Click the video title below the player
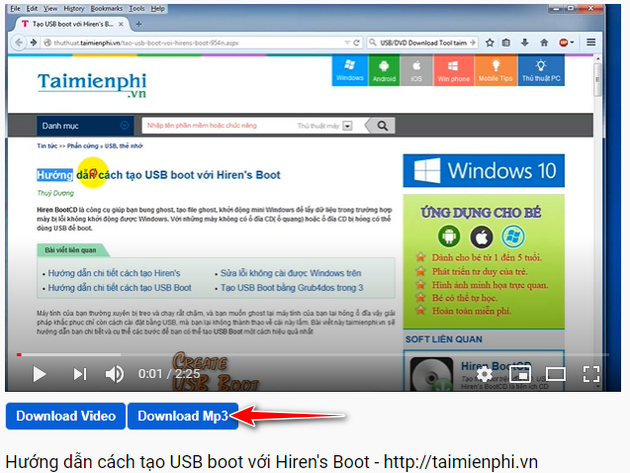This screenshot has width=630, height=473. [x=272, y=462]
